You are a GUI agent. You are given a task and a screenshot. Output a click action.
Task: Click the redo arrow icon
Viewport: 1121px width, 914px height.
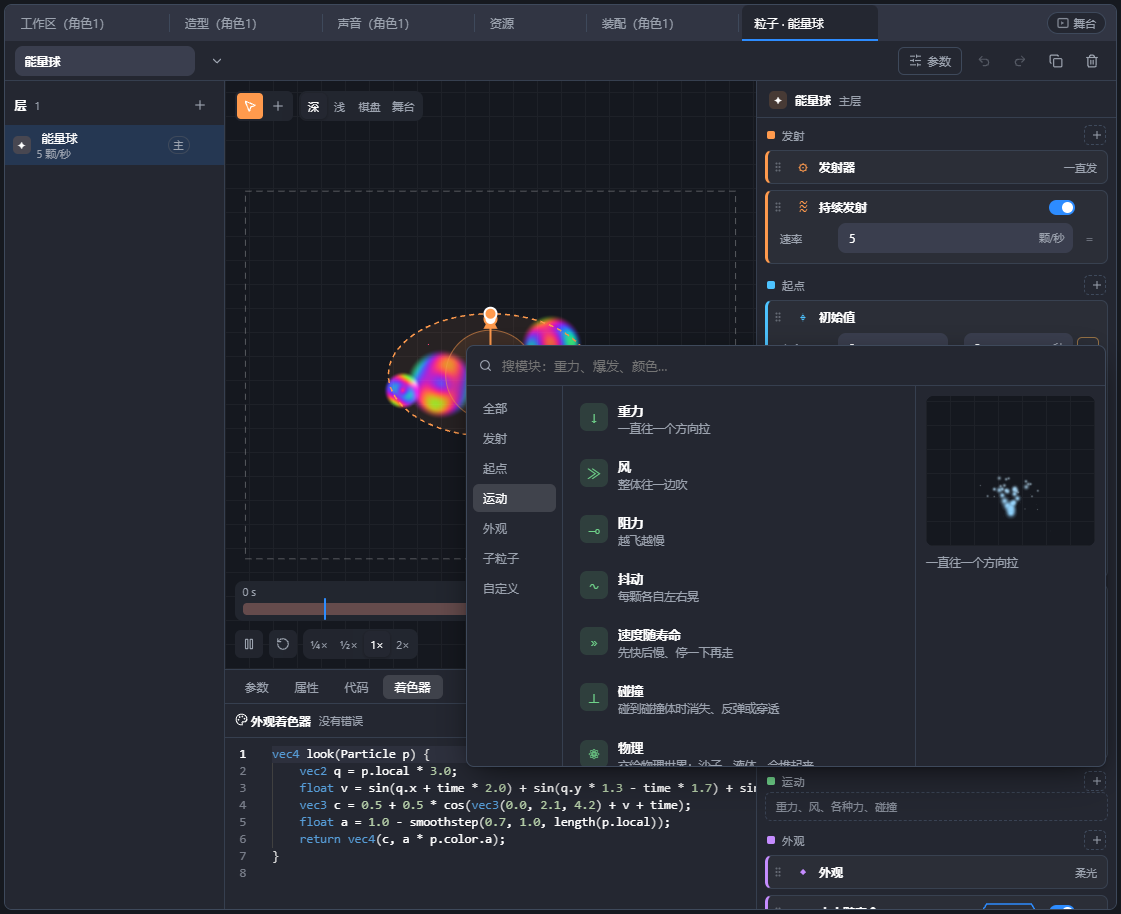pos(1020,62)
